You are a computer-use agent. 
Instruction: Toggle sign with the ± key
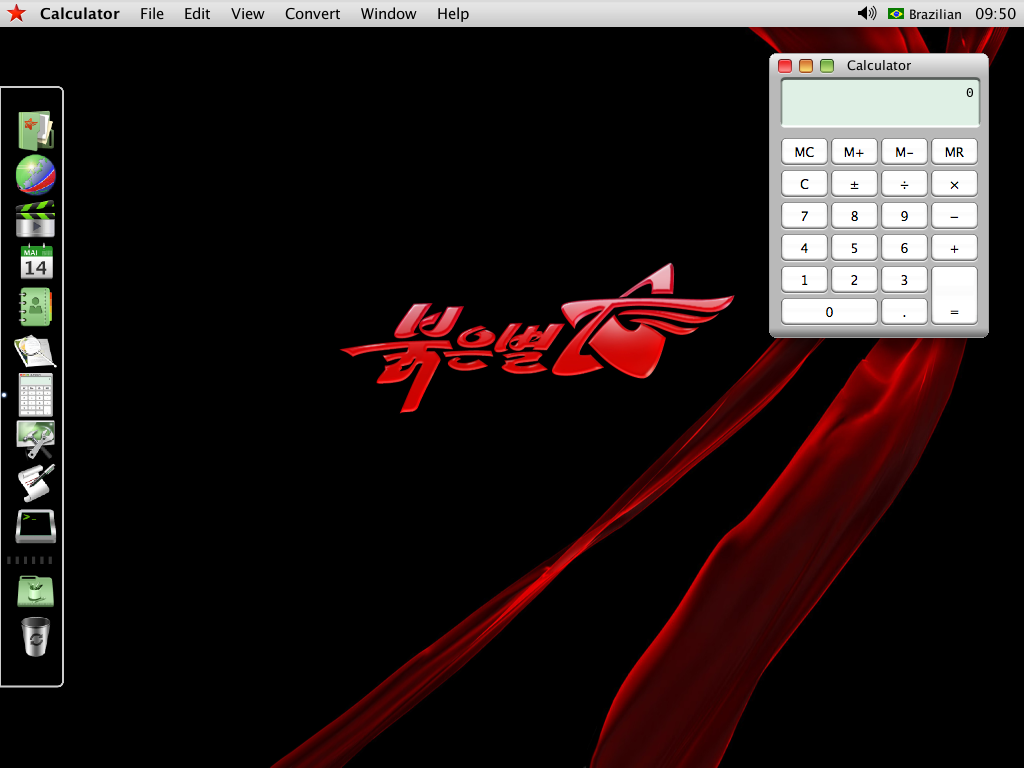point(854,184)
